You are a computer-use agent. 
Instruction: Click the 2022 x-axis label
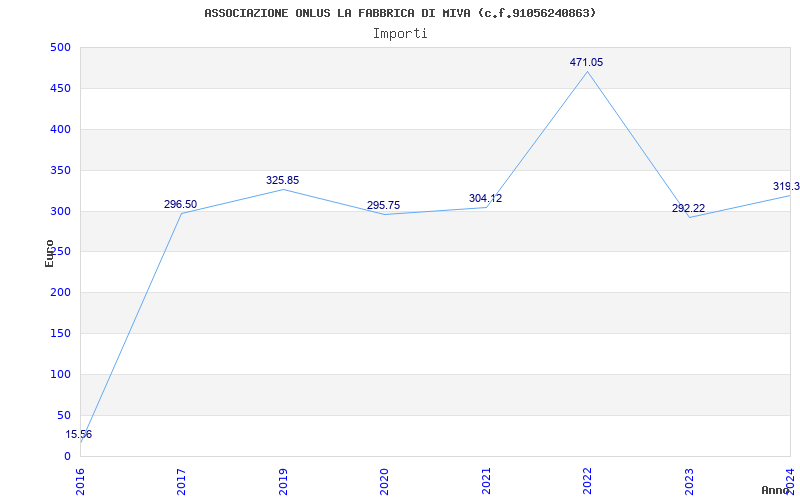587,481
